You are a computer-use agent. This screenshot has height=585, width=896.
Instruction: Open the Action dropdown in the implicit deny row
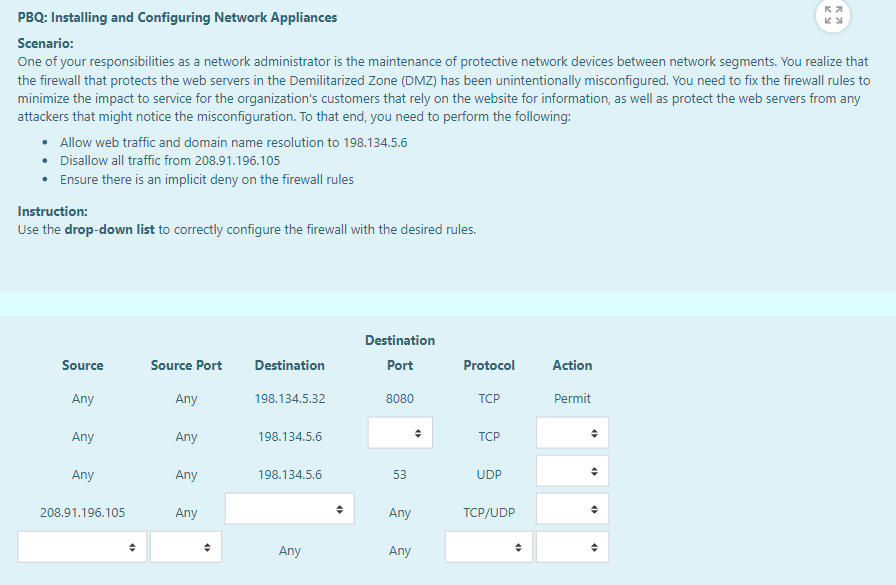coord(572,547)
